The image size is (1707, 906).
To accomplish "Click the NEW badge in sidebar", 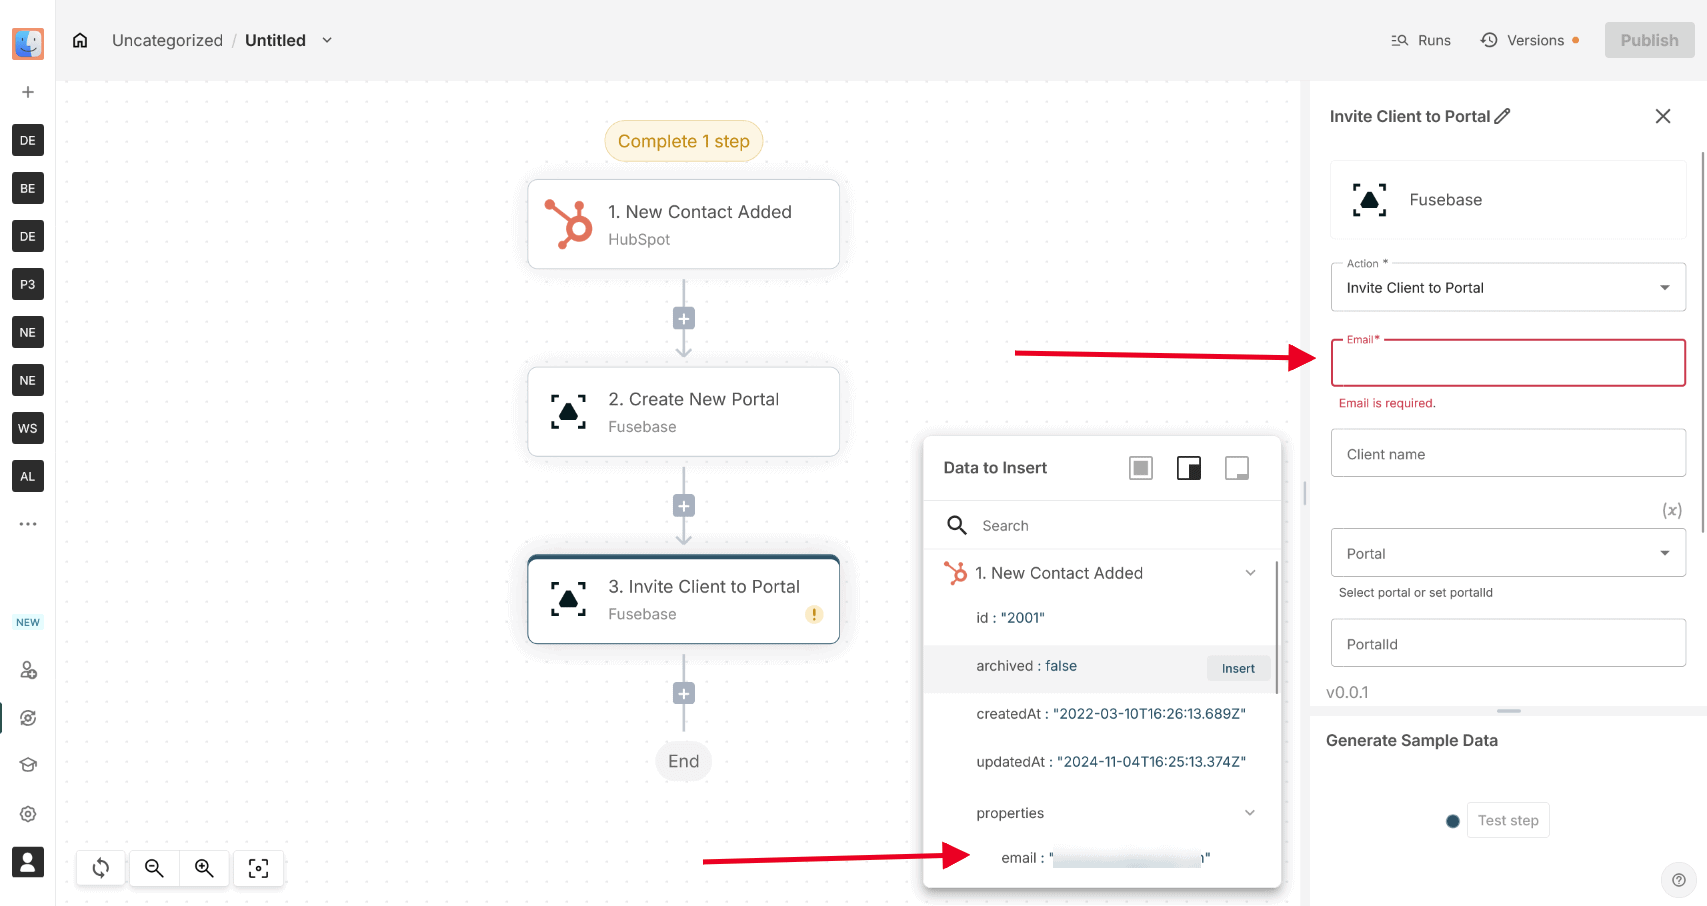I will (x=28, y=622).
